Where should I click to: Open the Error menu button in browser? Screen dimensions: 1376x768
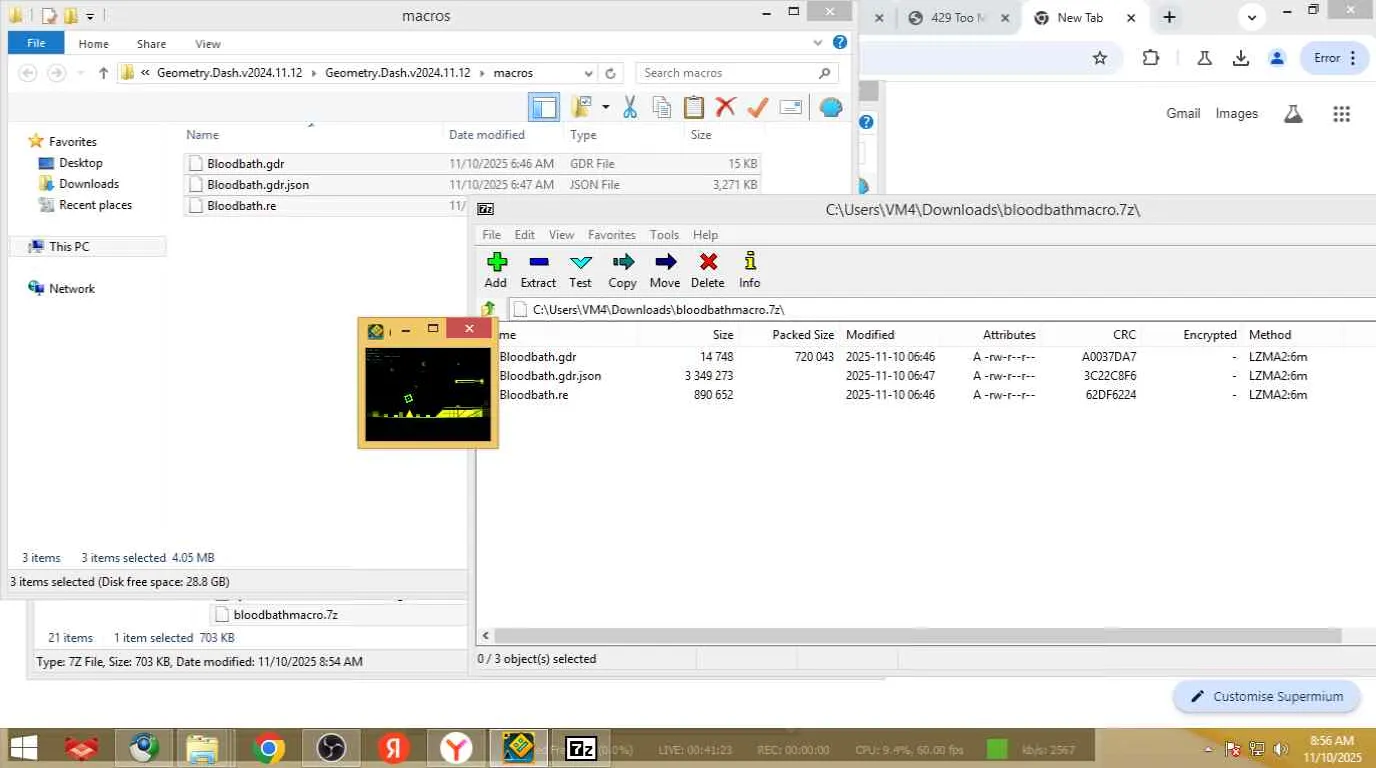[x=1334, y=58]
